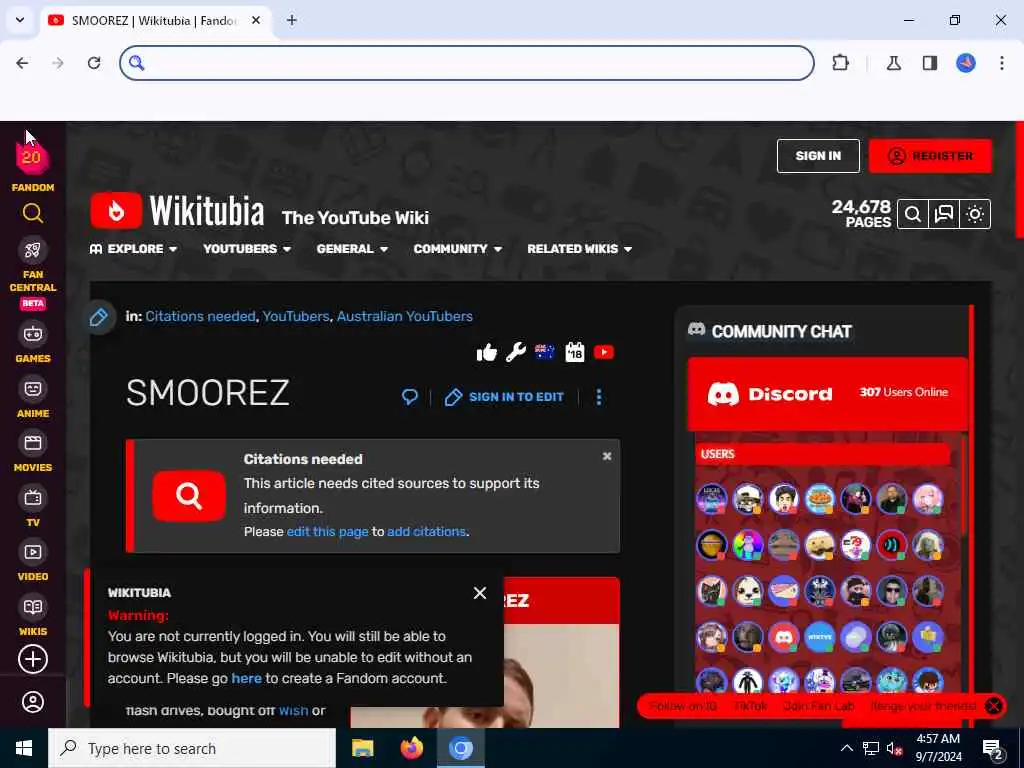1024x768 pixels.
Task: Click Sign In To Edit
Action: pos(504,397)
